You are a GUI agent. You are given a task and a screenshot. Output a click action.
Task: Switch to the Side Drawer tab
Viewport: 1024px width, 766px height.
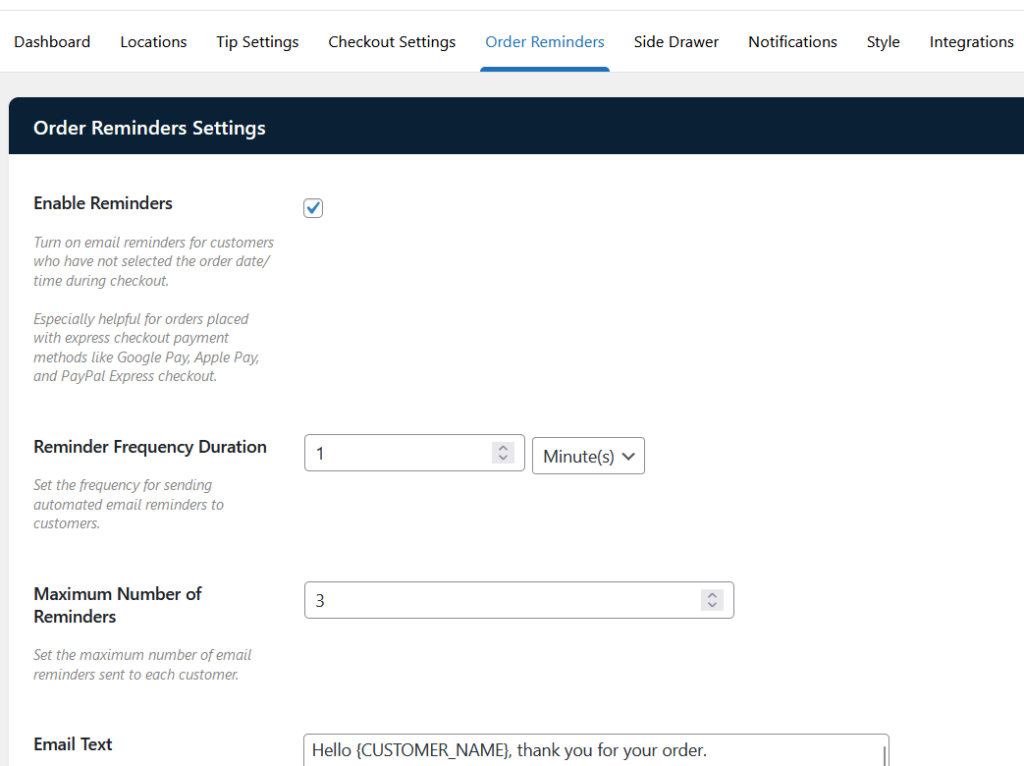click(x=676, y=42)
